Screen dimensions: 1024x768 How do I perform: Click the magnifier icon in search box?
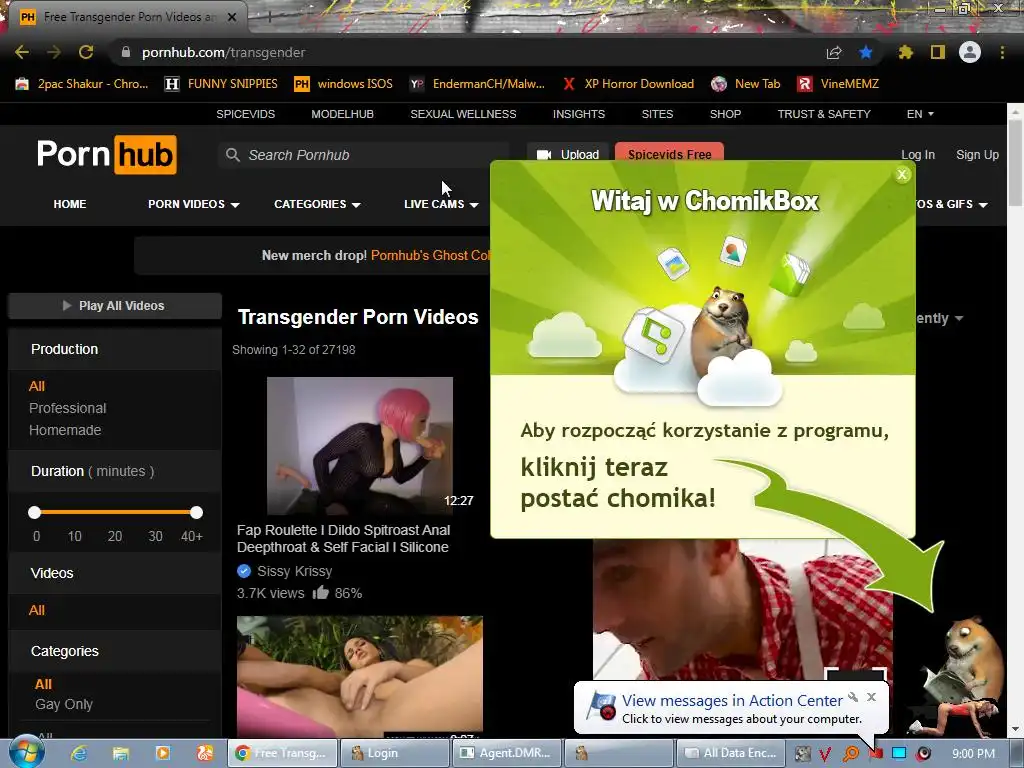click(232, 155)
